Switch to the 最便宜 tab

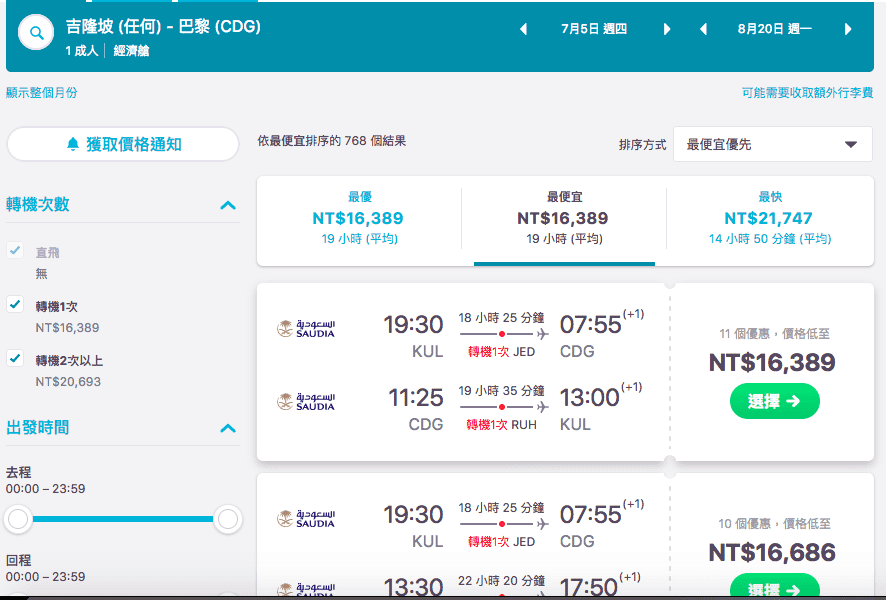point(564,219)
